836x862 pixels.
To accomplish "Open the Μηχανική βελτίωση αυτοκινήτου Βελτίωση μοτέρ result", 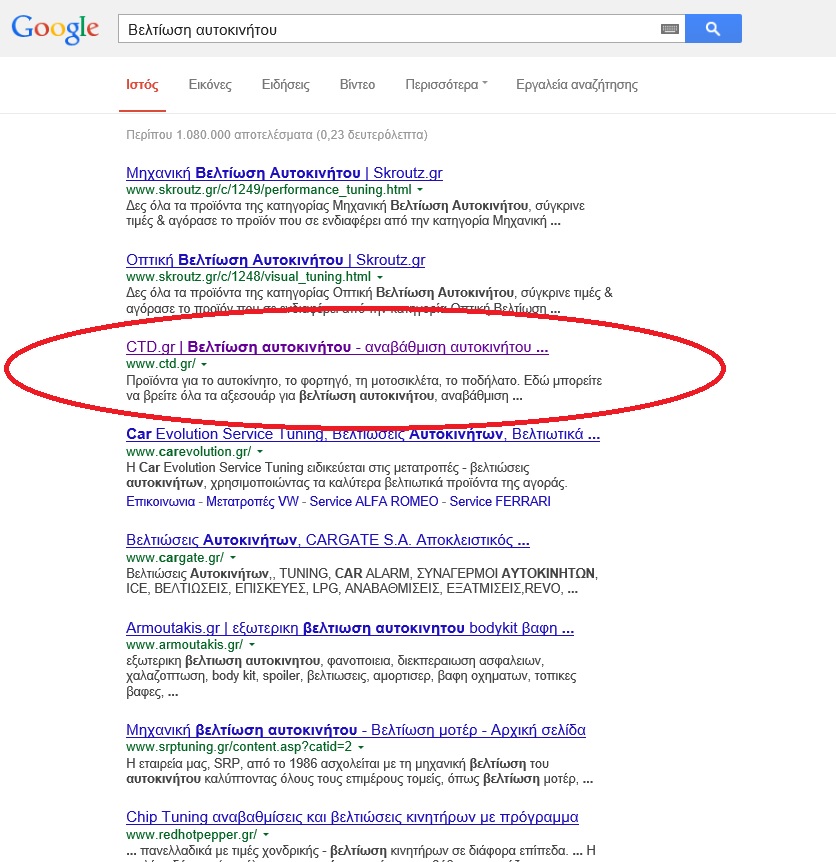I will pyautogui.click(x=356, y=730).
